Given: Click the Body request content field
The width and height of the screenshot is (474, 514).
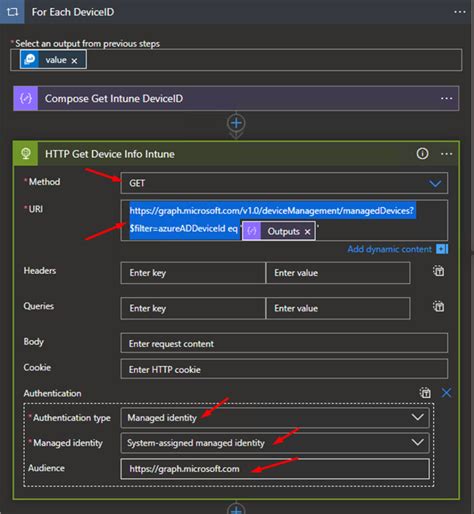Looking at the screenshot, I should pyautogui.click(x=284, y=343).
